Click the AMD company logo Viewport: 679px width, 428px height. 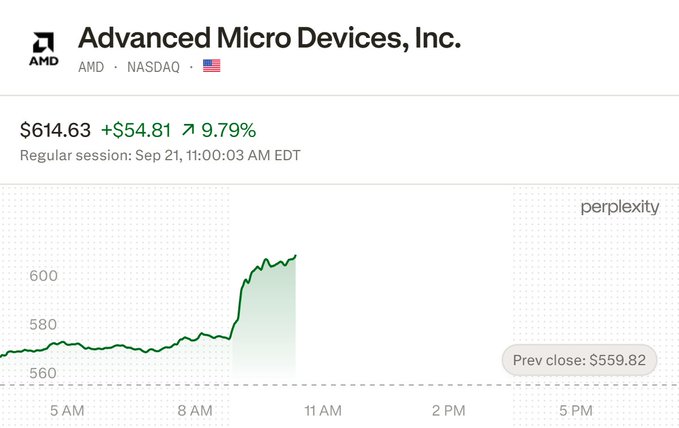tap(44, 49)
